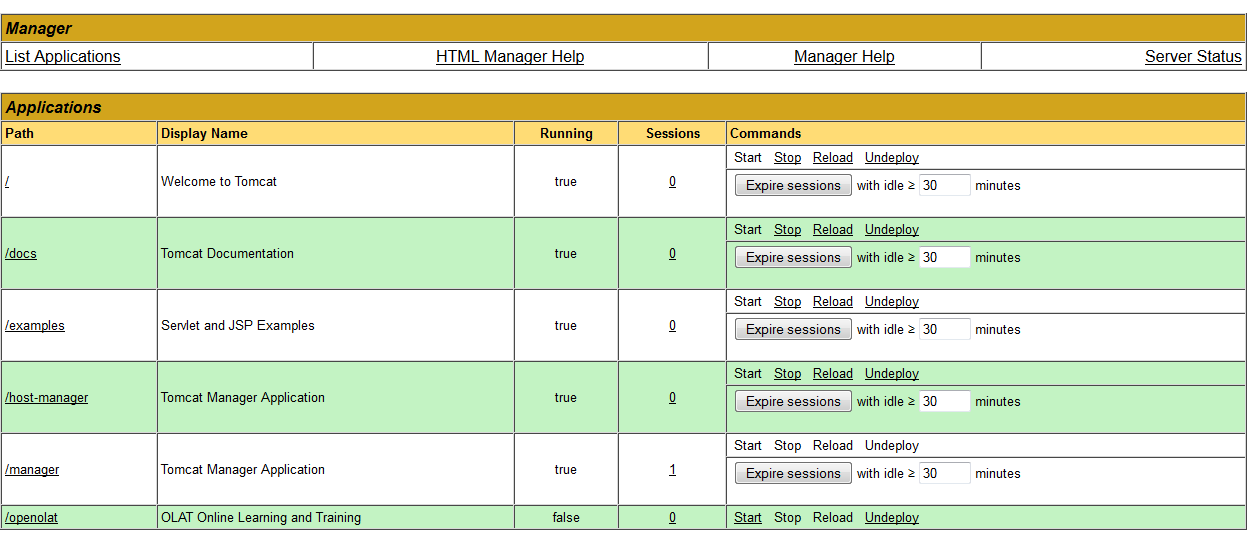This screenshot has width=1252, height=544.
Task: Undeploy the /openolat application
Action: [892, 518]
